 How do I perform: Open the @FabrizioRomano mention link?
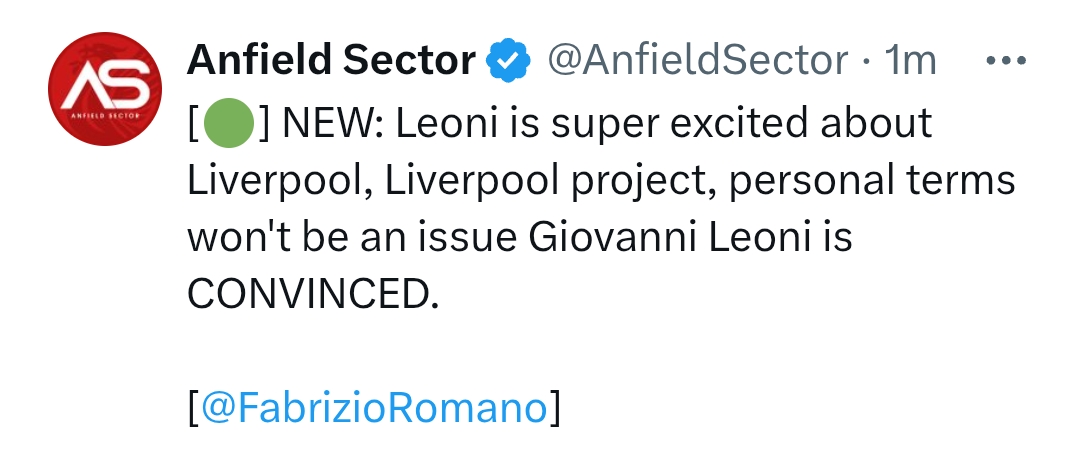point(373,409)
